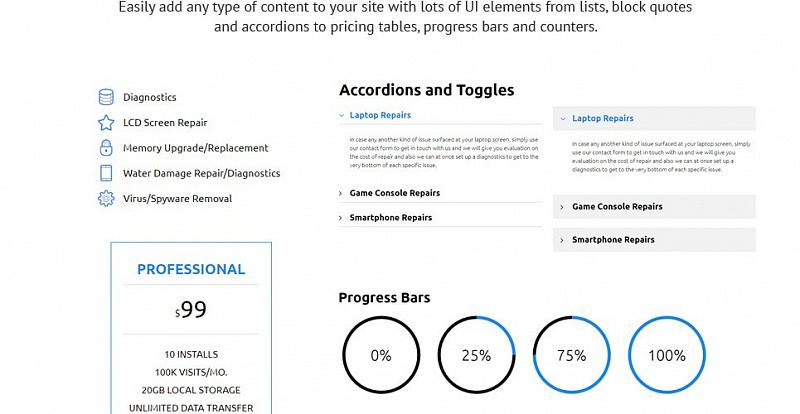This screenshot has width=800, height=414.
Task: Collapse the gray-boxed Laptop Repairs toggle
Action: [654, 118]
